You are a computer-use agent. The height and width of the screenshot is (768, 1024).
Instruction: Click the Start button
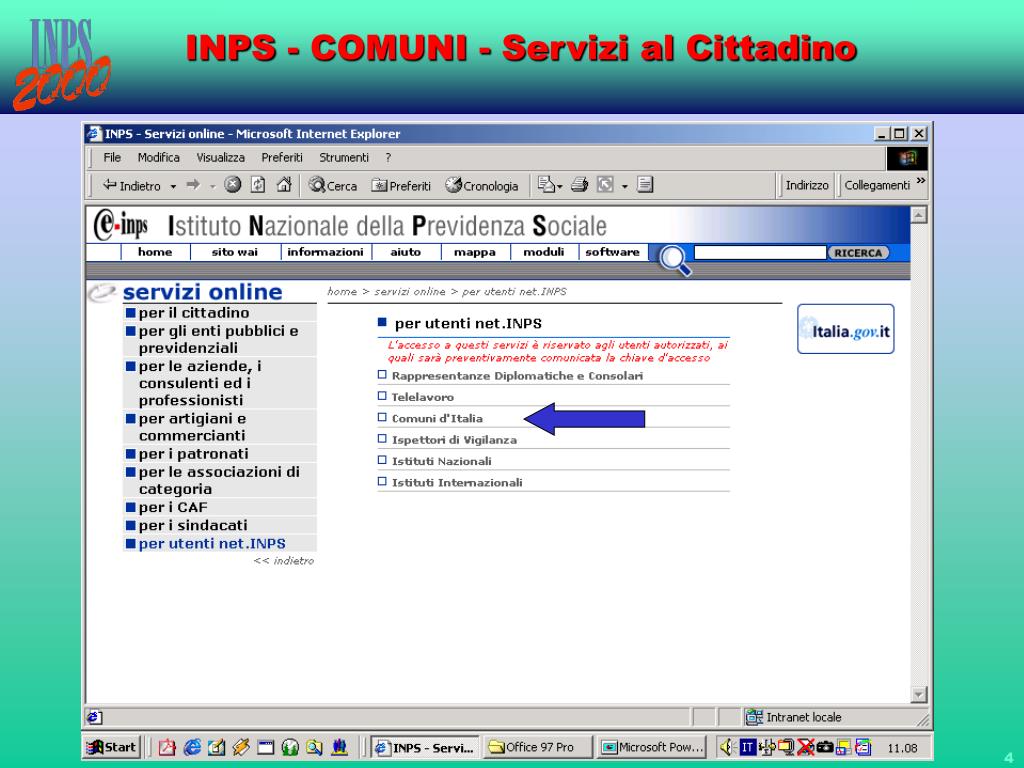[x=112, y=747]
